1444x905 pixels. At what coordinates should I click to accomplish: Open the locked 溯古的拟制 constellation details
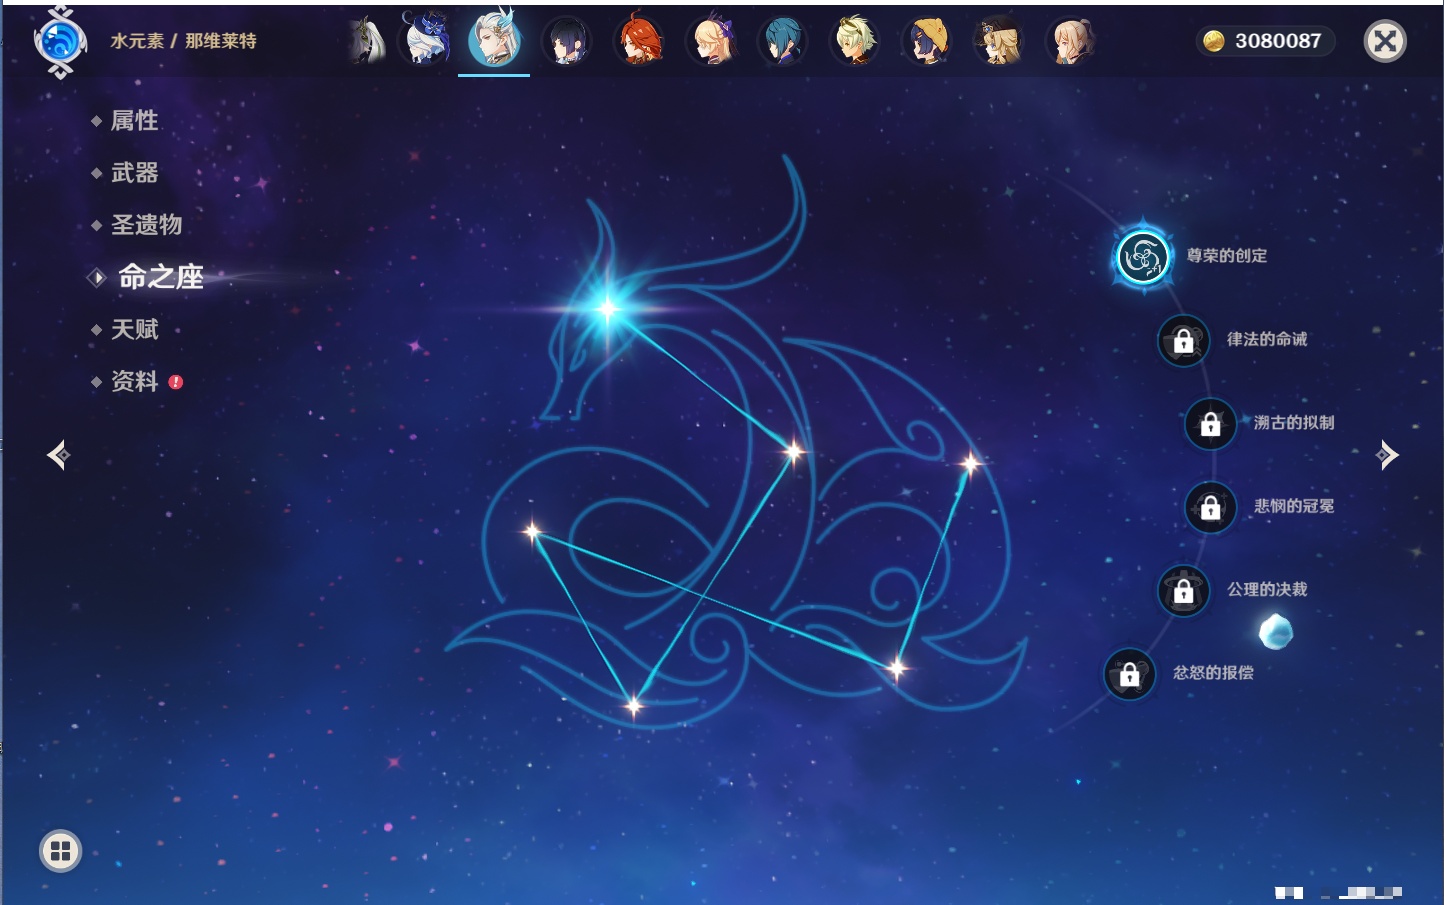click(x=1210, y=424)
